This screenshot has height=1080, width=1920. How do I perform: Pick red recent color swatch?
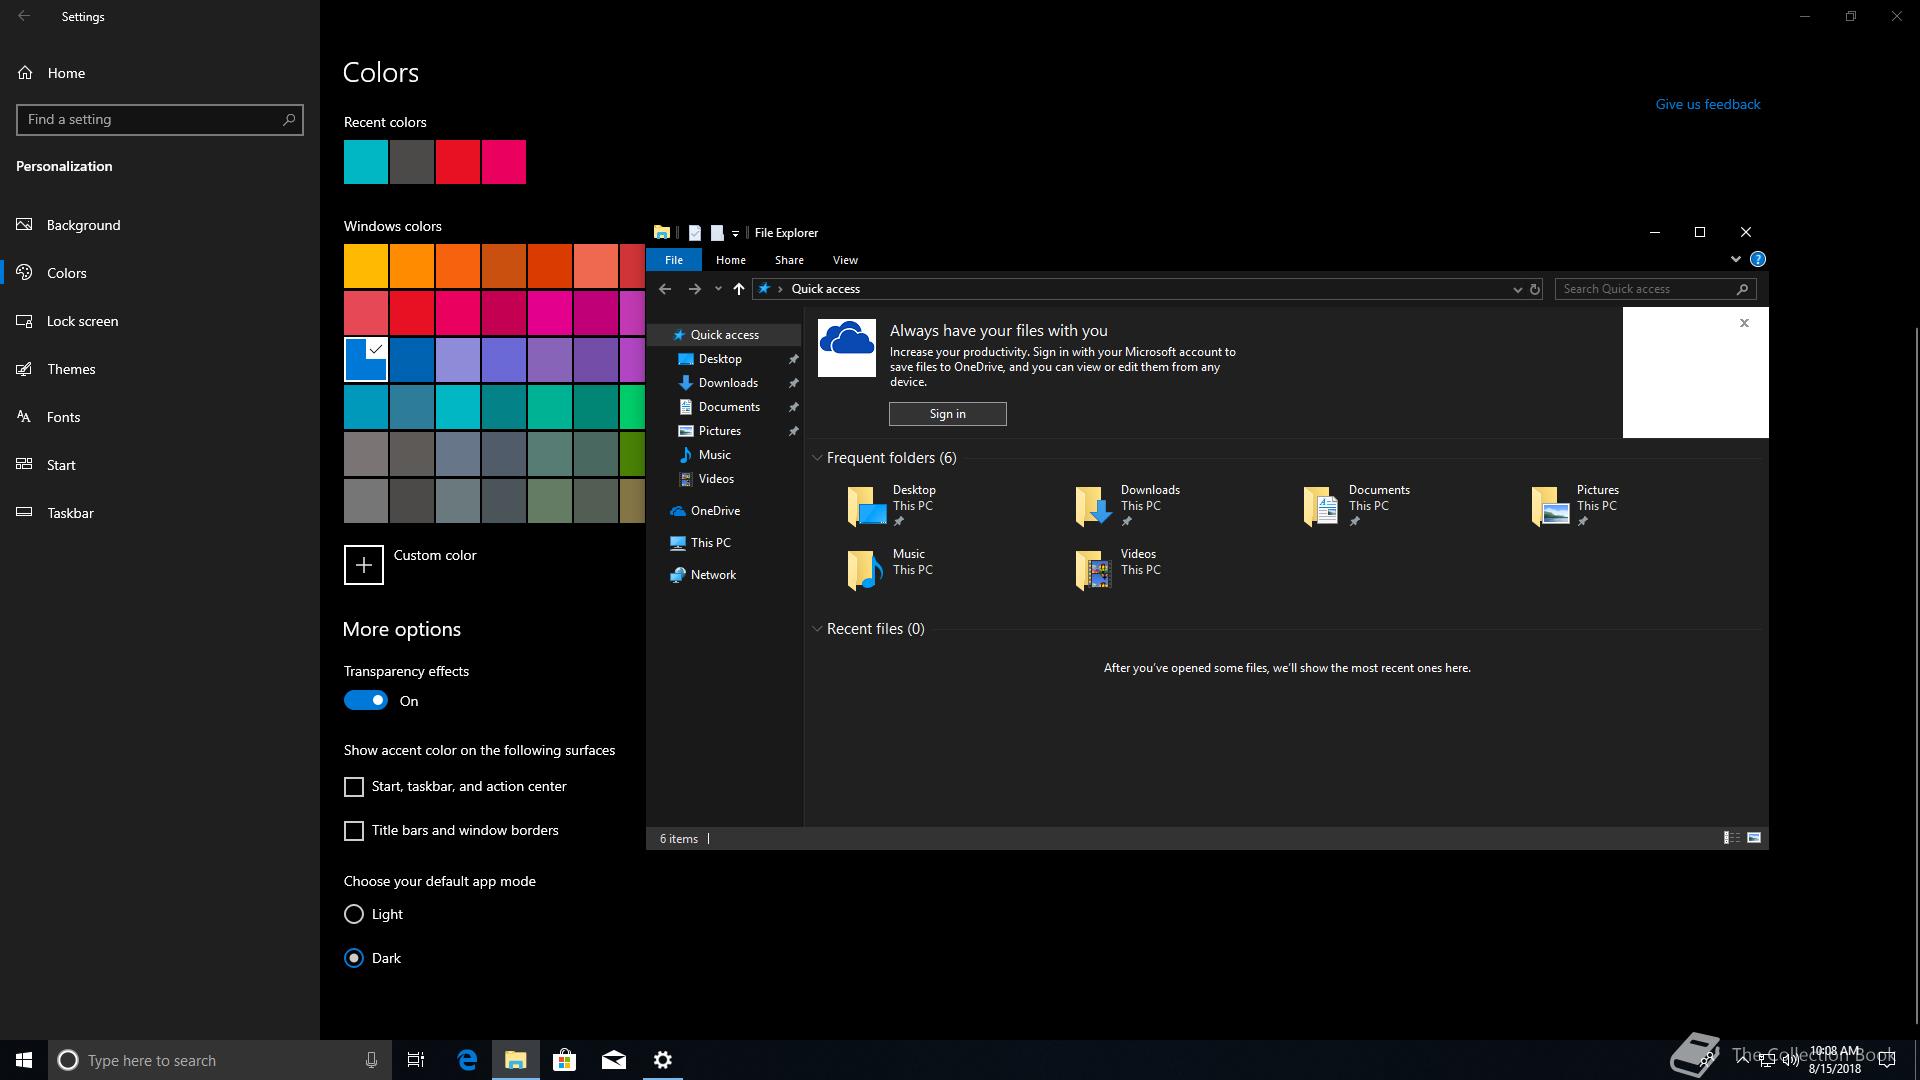pyautogui.click(x=458, y=162)
